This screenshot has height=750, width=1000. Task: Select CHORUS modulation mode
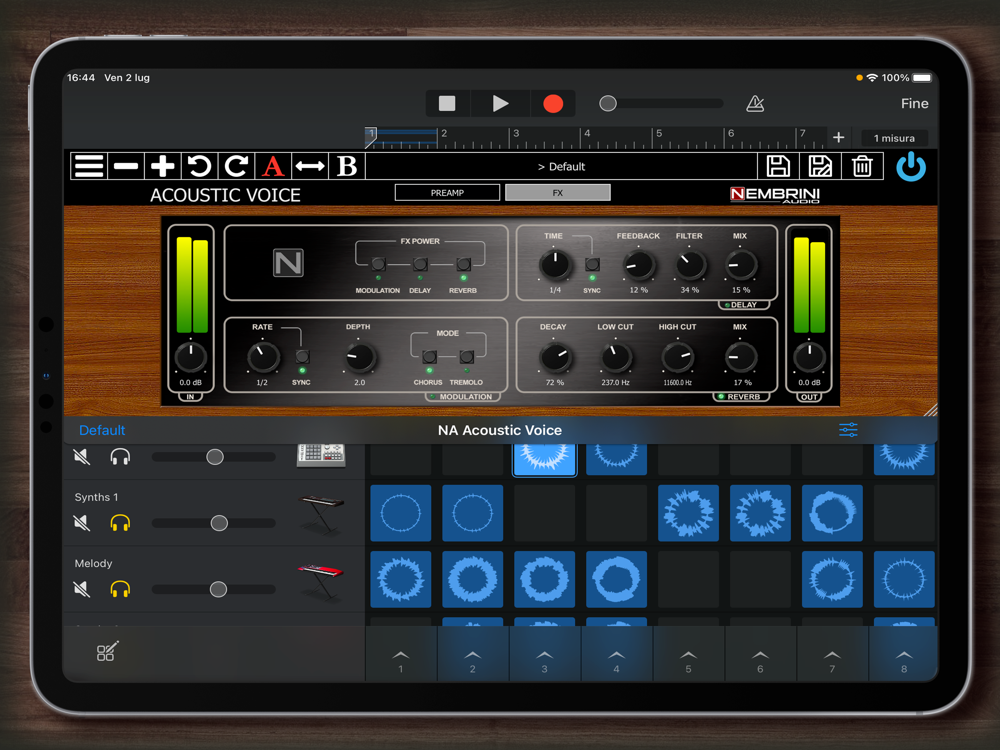point(429,357)
